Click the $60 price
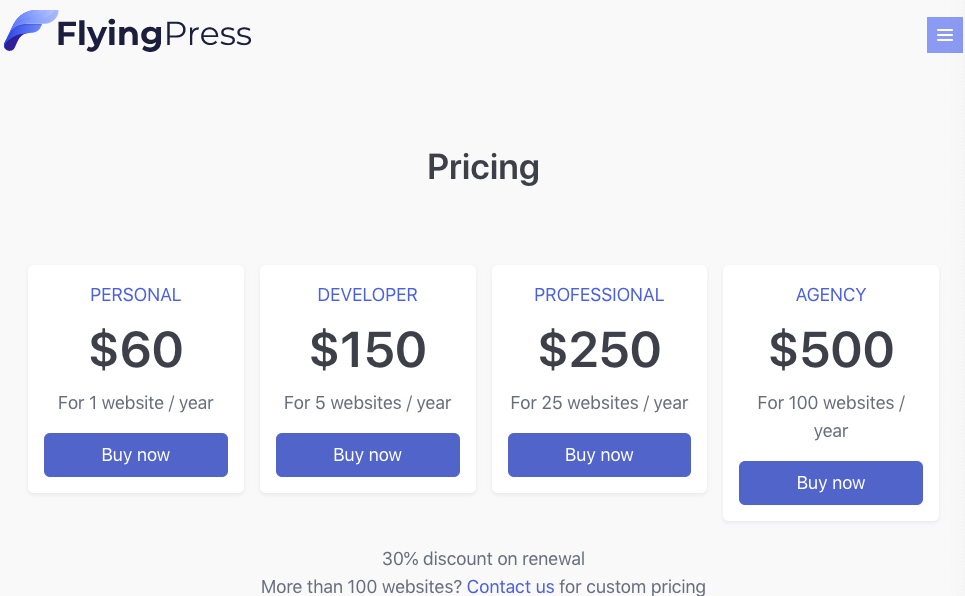 136,350
